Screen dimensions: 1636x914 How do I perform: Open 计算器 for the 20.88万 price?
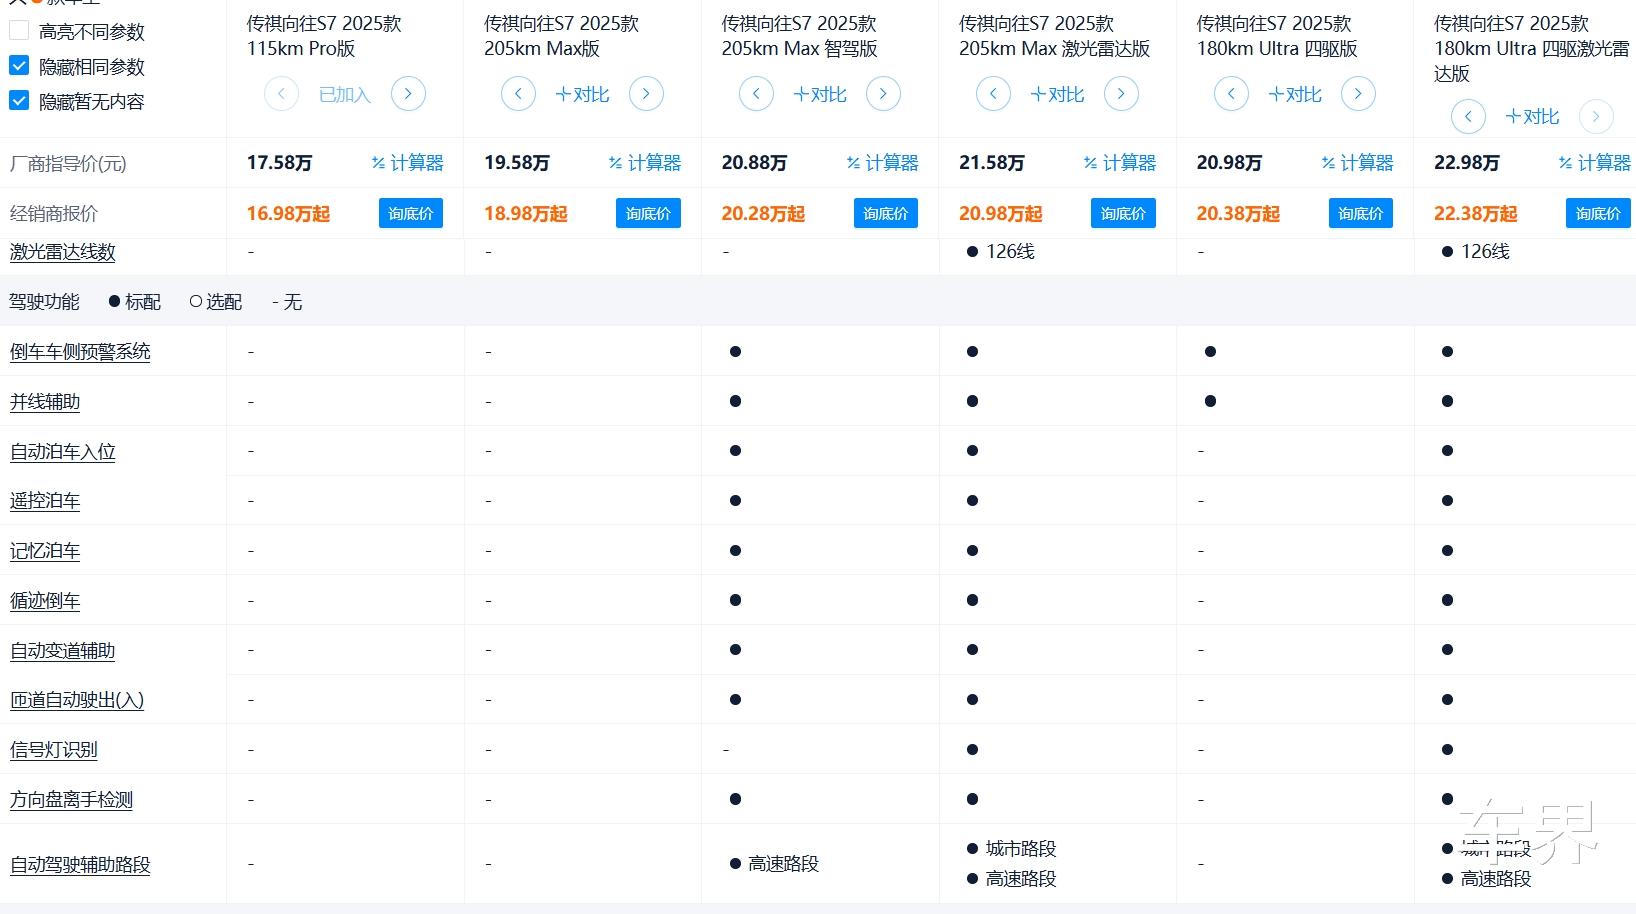[882, 163]
